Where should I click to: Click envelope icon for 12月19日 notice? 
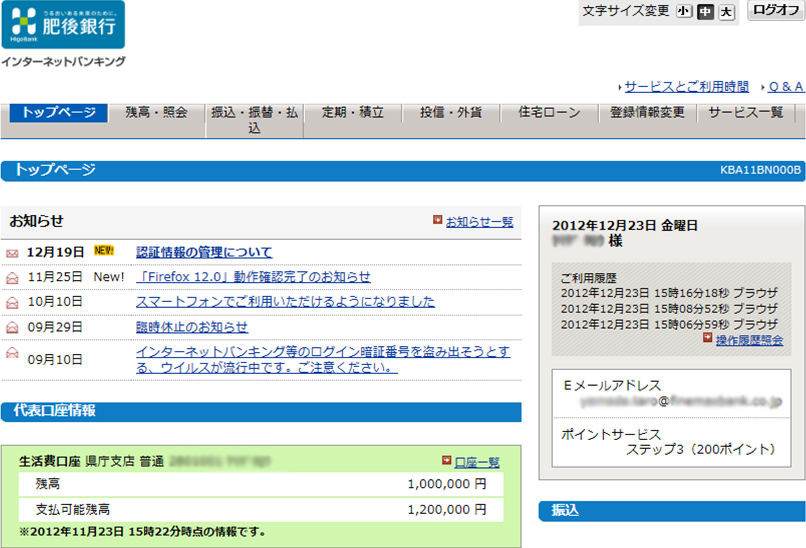(12, 253)
